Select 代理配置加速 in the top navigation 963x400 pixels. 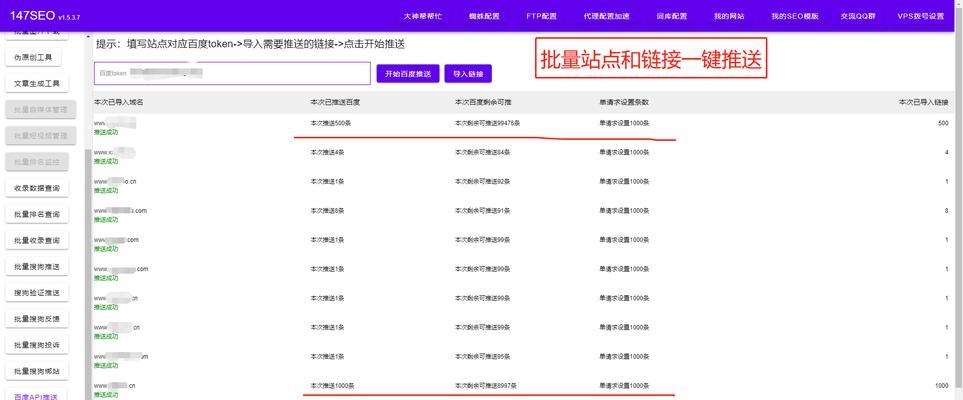click(606, 17)
